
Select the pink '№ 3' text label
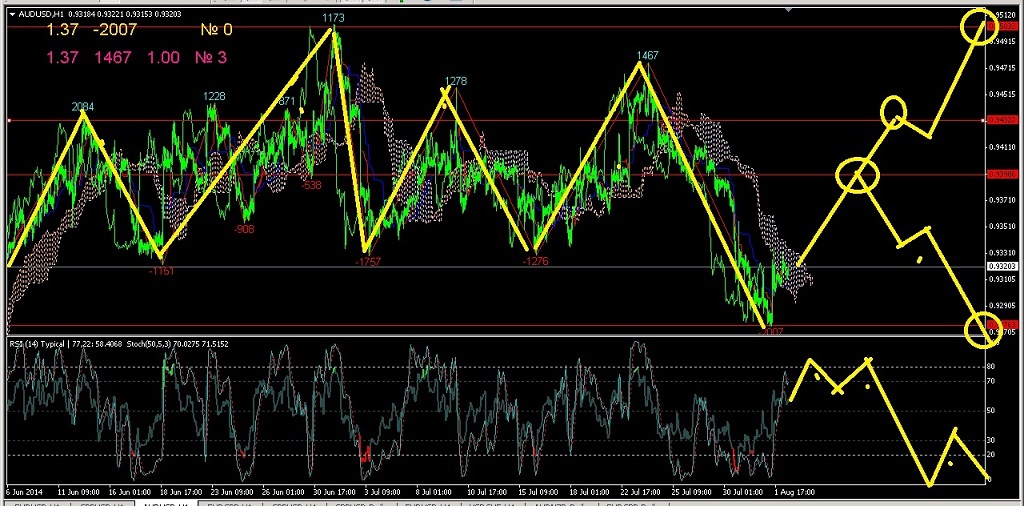pos(209,58)
